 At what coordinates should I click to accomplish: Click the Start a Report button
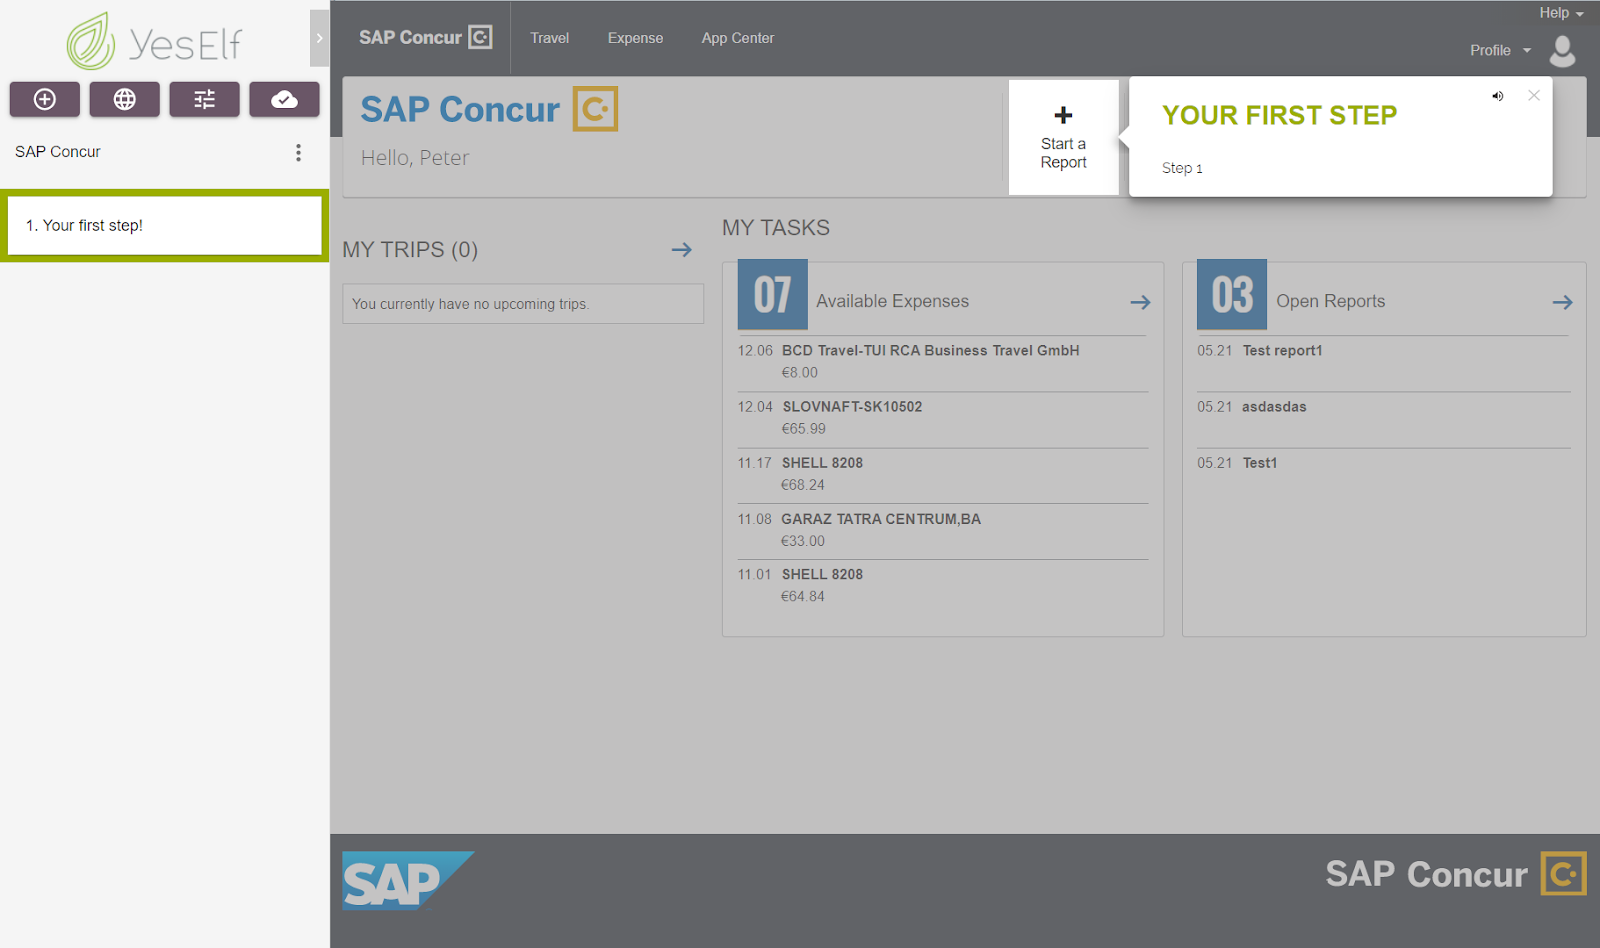click(x=1063, y=138)
